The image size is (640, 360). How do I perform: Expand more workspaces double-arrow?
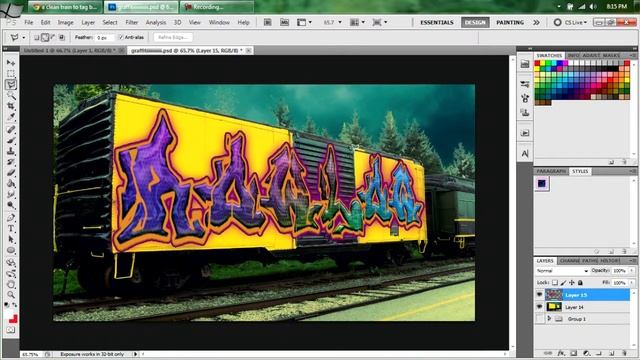pyautogui.click(x=536, y=22)
